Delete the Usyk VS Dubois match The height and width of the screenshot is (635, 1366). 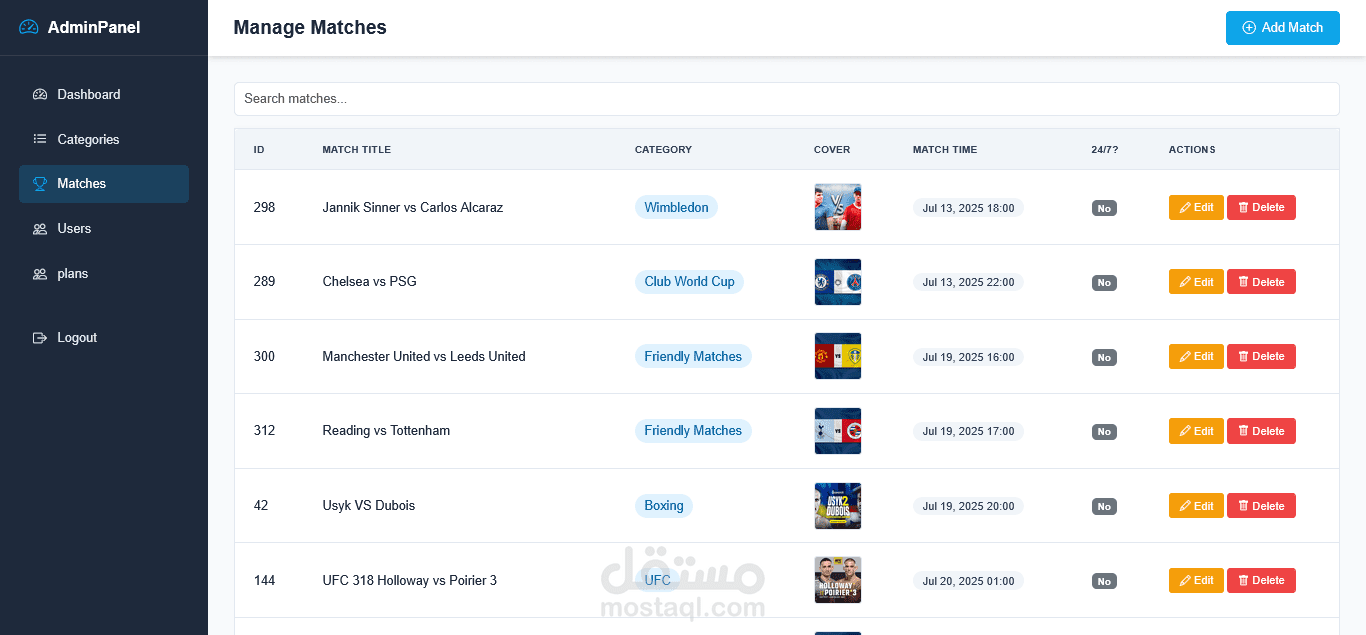point(1261,506)
